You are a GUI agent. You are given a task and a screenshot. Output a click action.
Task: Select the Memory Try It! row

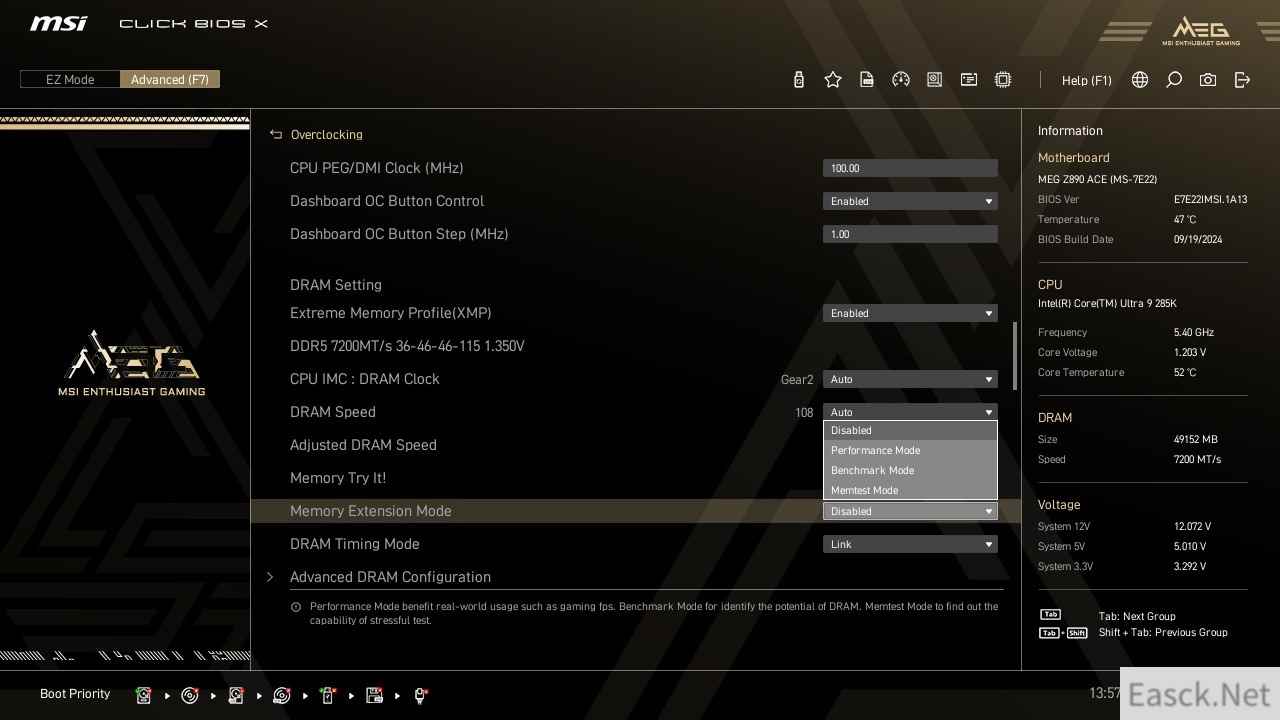(636, 478)
